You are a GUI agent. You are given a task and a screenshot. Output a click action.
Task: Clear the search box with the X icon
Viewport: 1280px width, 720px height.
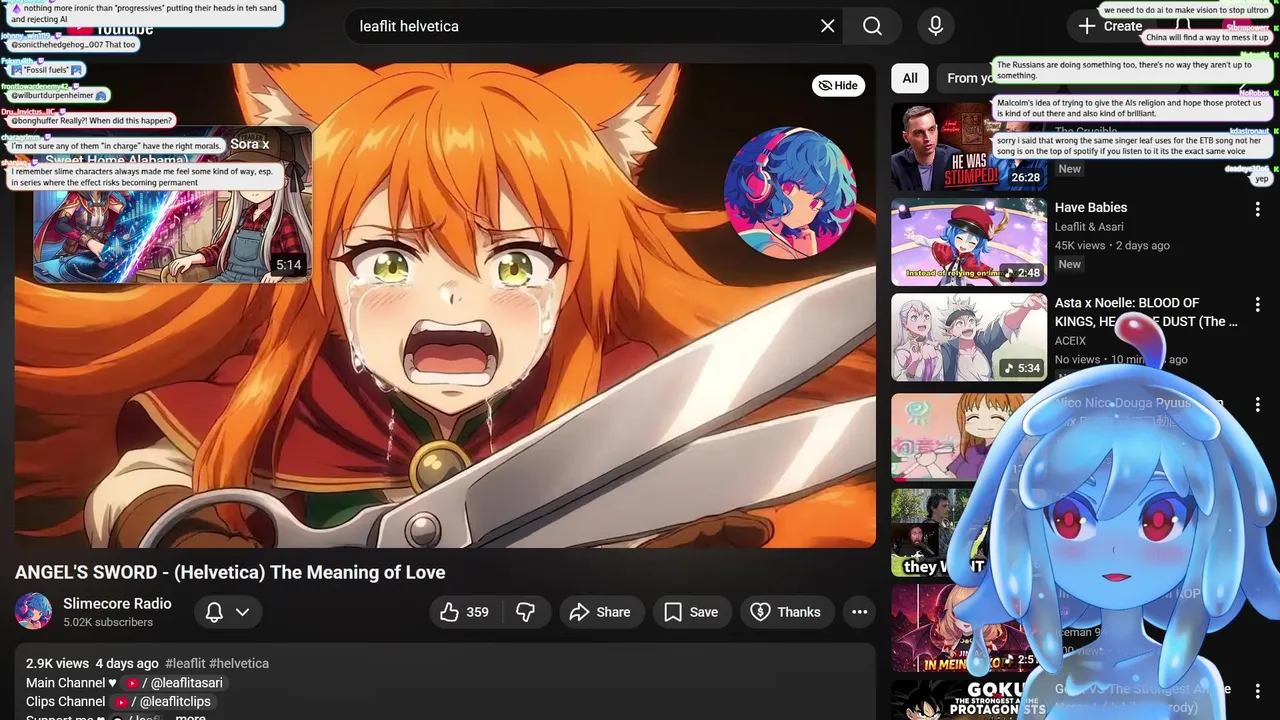[827, 26]
